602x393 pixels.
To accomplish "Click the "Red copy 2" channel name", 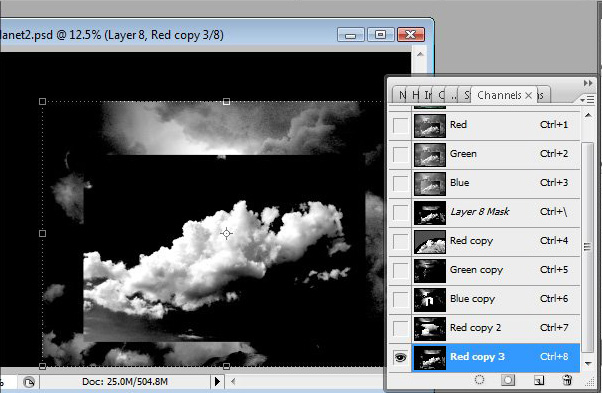I will pyautogui.click(x=475, y=328).
